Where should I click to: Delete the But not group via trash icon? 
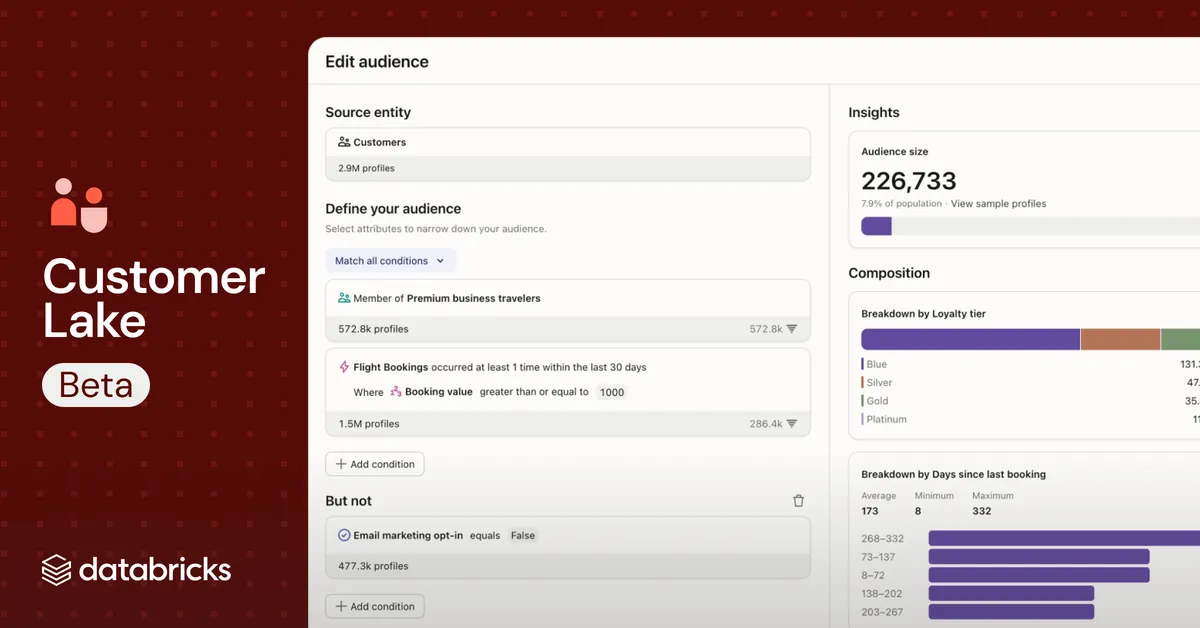pyautogui.click(x=798, y=501)
